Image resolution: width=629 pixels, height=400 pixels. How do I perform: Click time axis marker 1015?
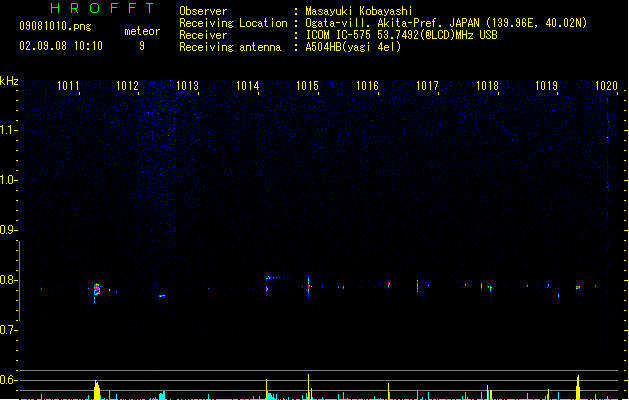pos(307,85)
